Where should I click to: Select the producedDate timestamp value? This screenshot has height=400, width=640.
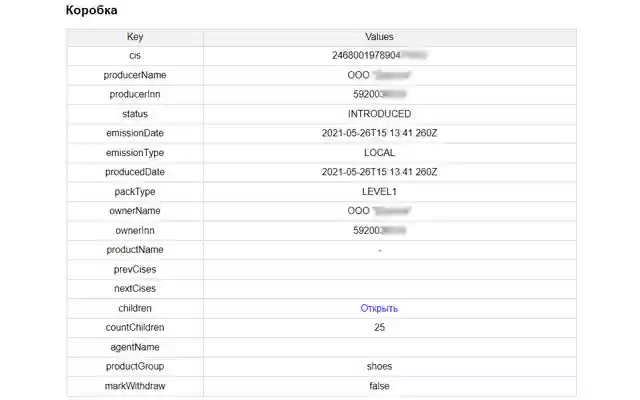[x=379, y=172]
